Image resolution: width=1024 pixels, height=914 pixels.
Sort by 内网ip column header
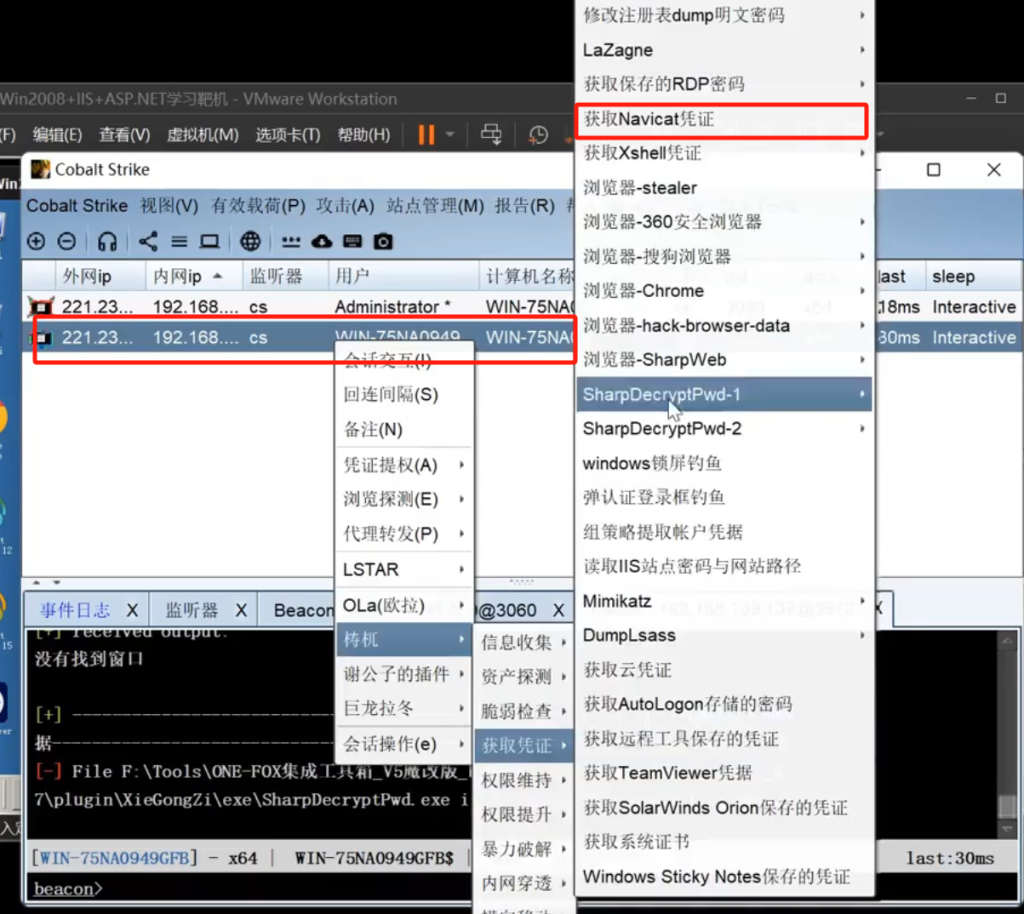(x=194, y=276)
